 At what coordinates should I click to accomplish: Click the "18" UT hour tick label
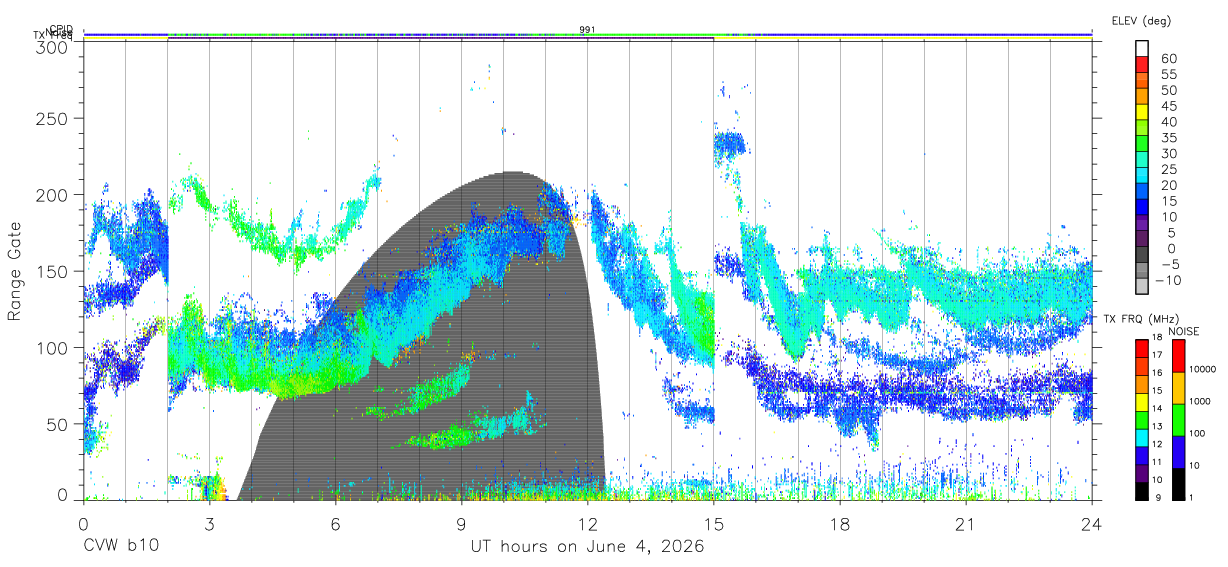tap(840, 523)
